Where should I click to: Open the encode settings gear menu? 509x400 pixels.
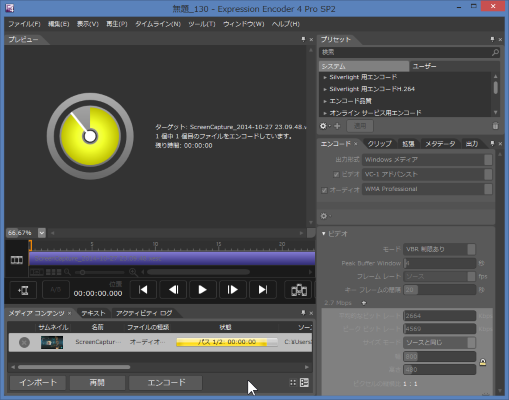click(x=325, y=216)
